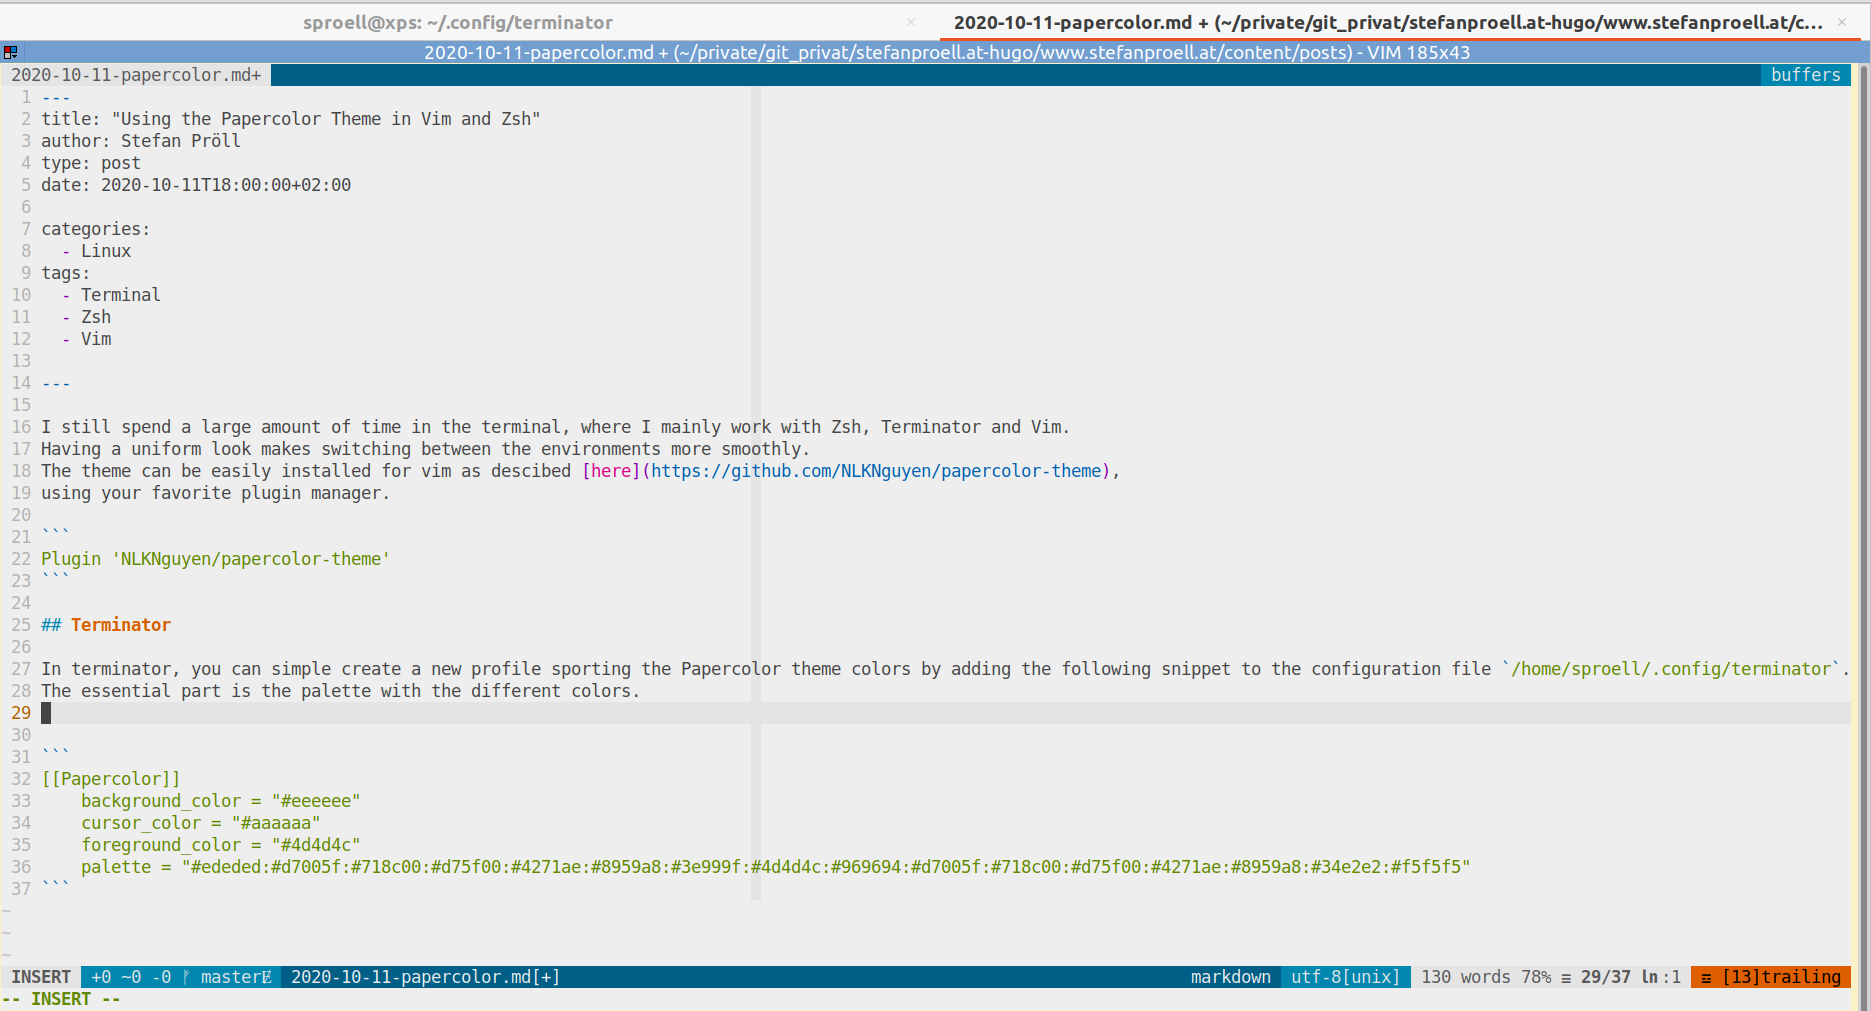Click the Linux category entry
The height and width of the screenshot is (1011, 1871).
[x=106, y=251]
